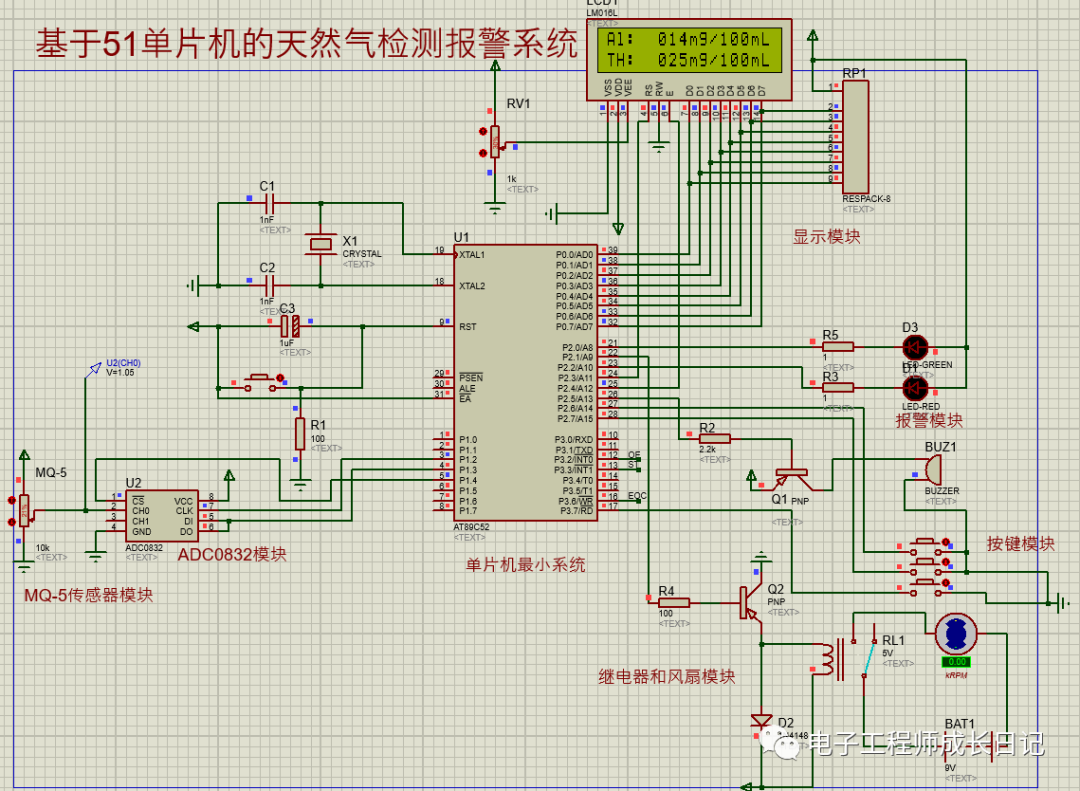Screen dimensions: 1080x791
Task: Click the LED-GREEN part name text
Action: pyautogui.click(x=928, y=364)
